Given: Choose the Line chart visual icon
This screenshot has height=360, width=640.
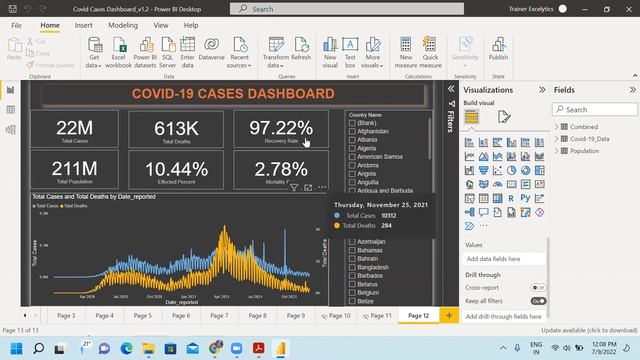Looking at the screenshot, I should [x=469, y=156].
